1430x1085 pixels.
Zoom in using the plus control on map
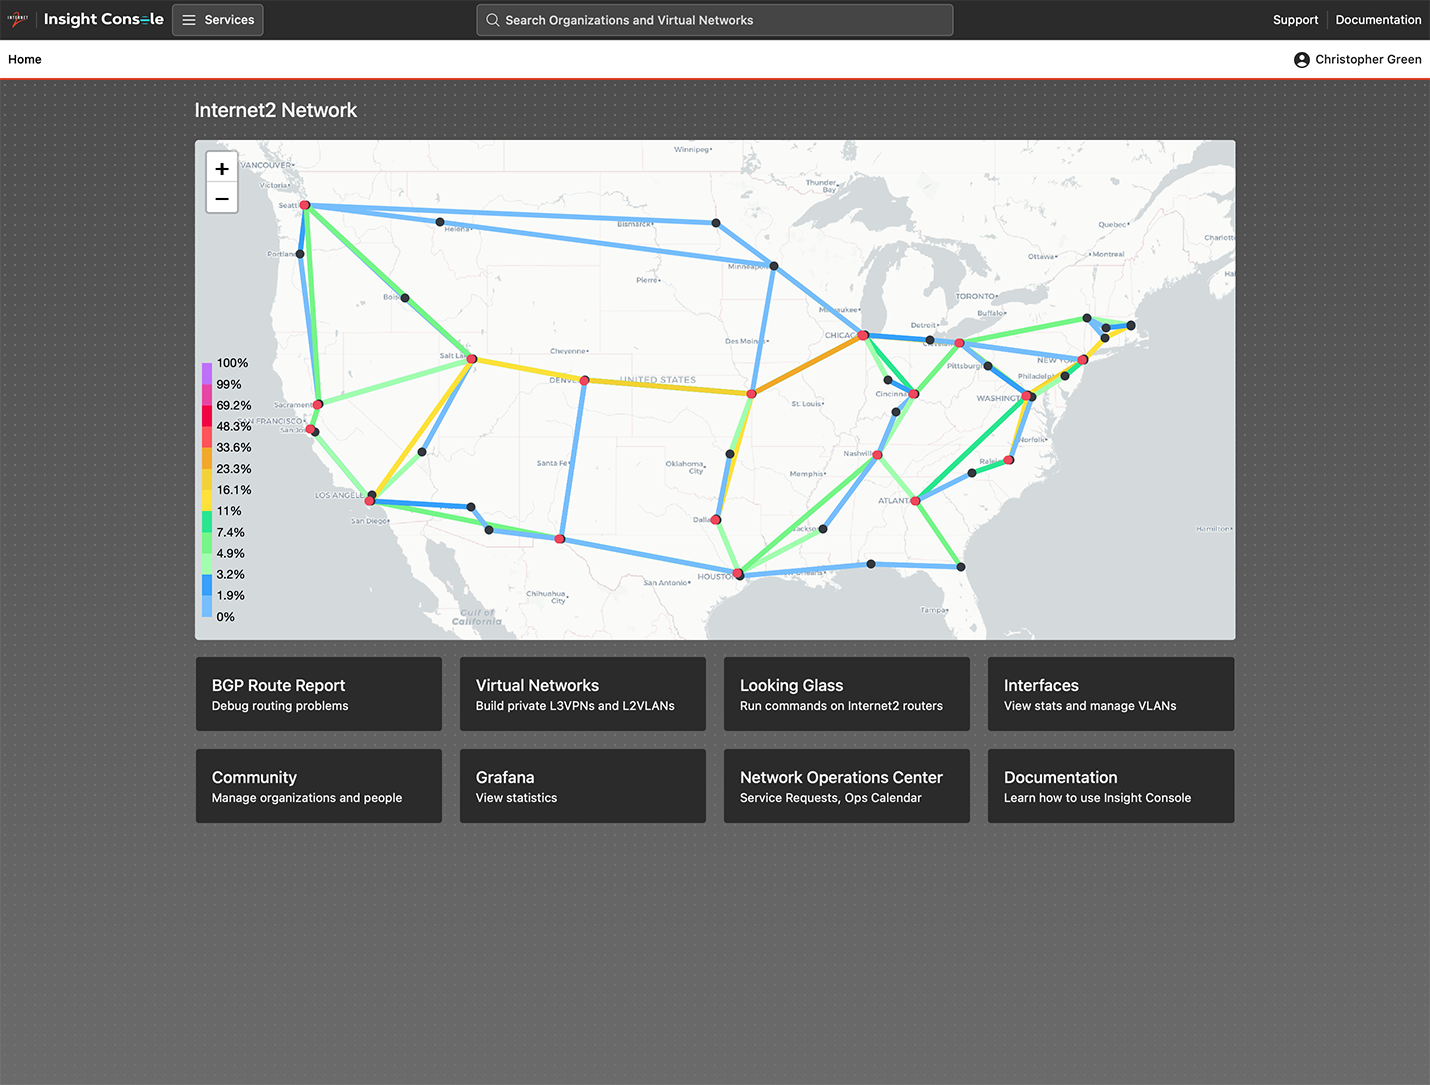[221, 168]
